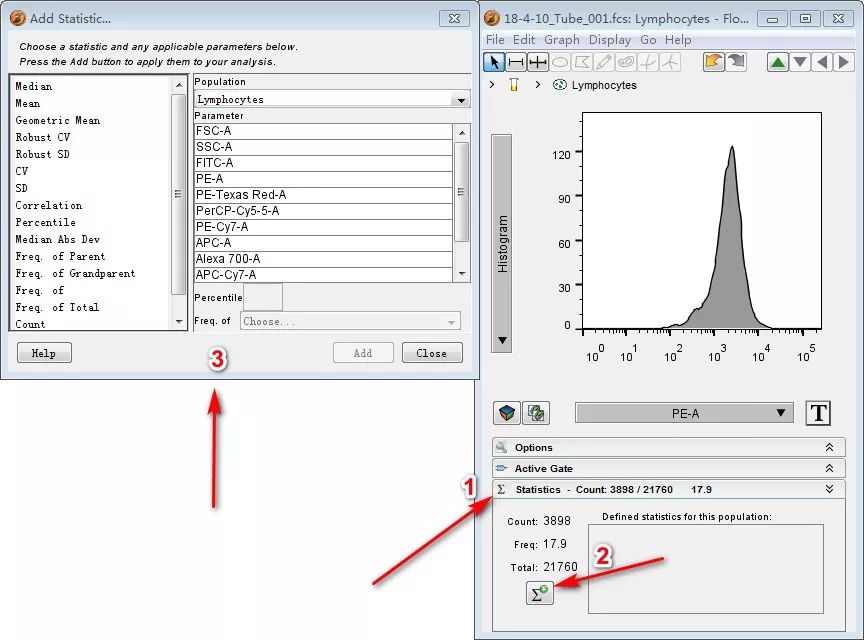Open the Help menu
The width and height of the screenshot is (864, 640).
678,40
